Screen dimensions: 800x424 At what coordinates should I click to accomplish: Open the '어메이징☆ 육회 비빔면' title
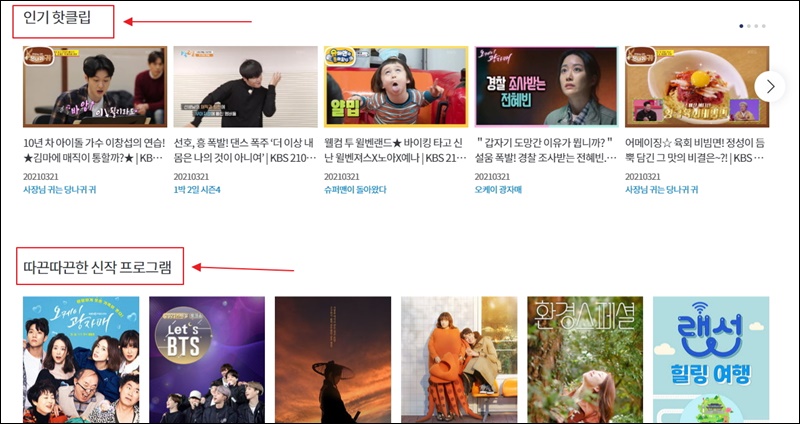pyautogui.click(x=695, y=151)
